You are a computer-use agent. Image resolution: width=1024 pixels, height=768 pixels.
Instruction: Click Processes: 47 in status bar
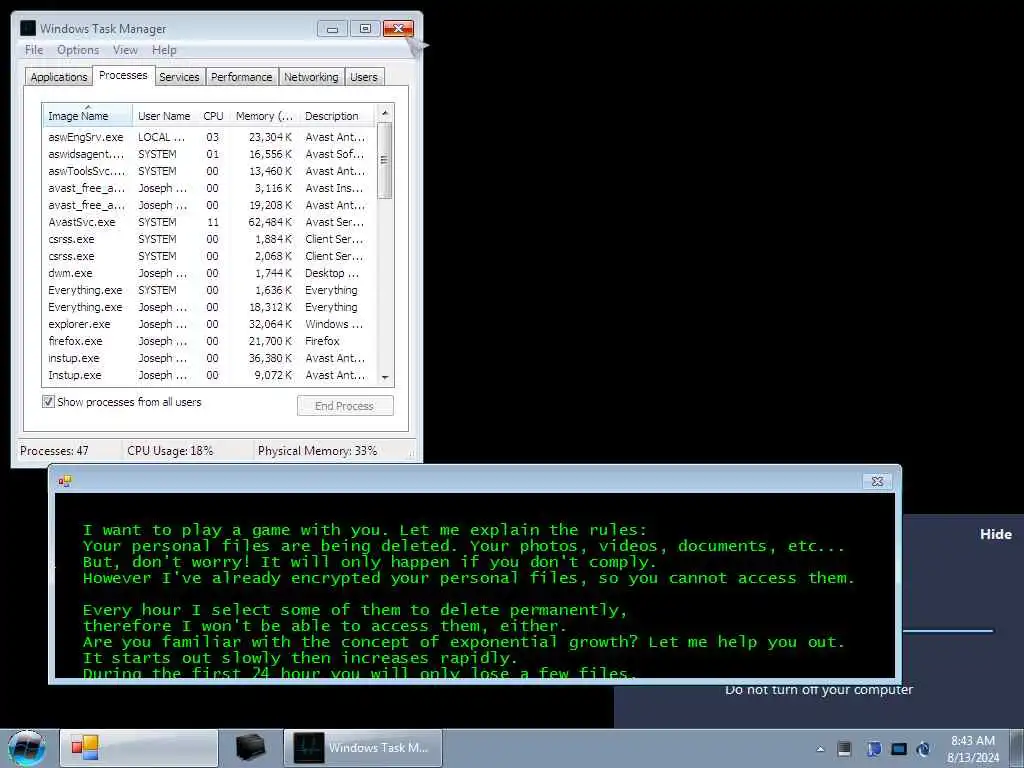[54, 451]
